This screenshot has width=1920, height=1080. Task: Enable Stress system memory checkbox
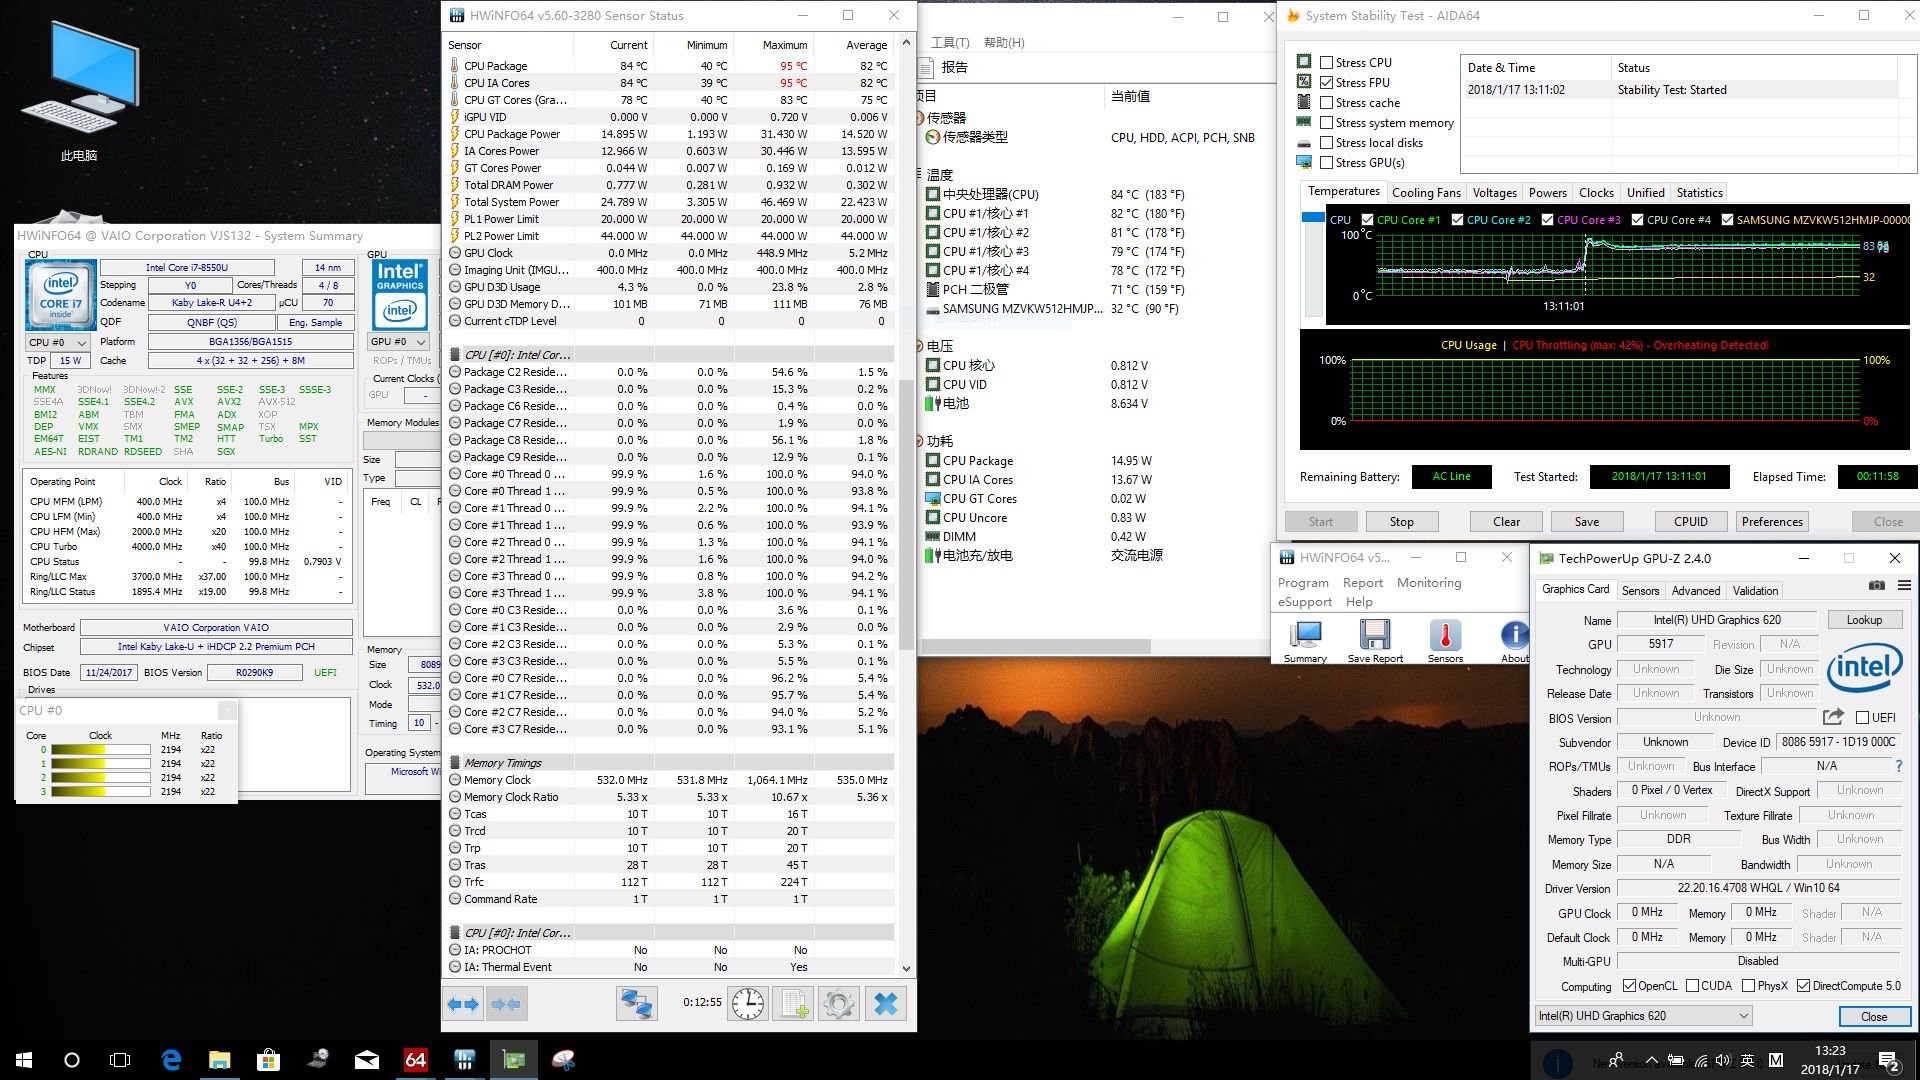(x=1326, y=122)
